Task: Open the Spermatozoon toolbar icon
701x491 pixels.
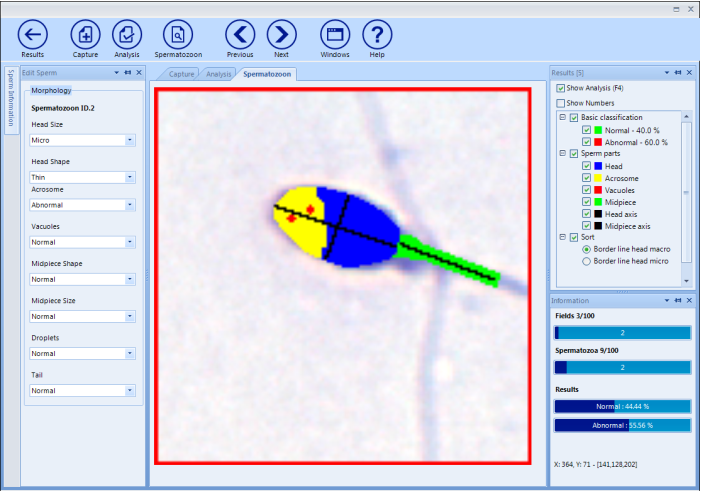Action: point(178,34)
